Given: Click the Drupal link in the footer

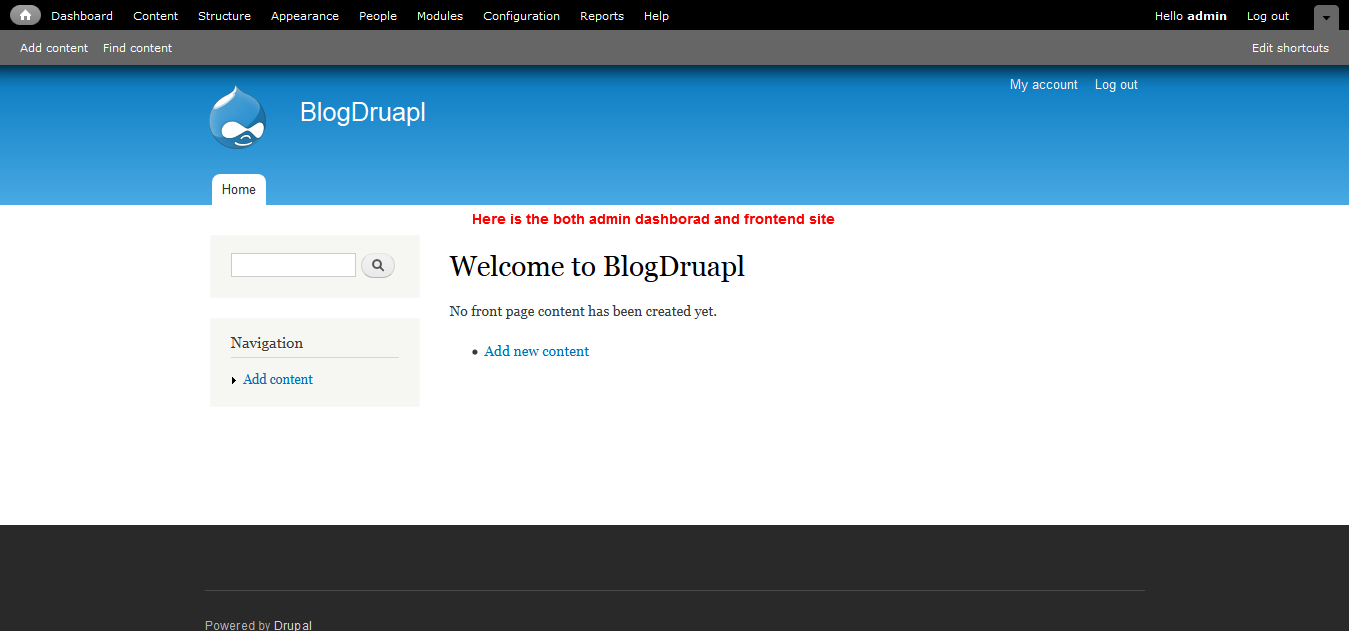Looking at the screenshot, I should [x=292, y=624].
